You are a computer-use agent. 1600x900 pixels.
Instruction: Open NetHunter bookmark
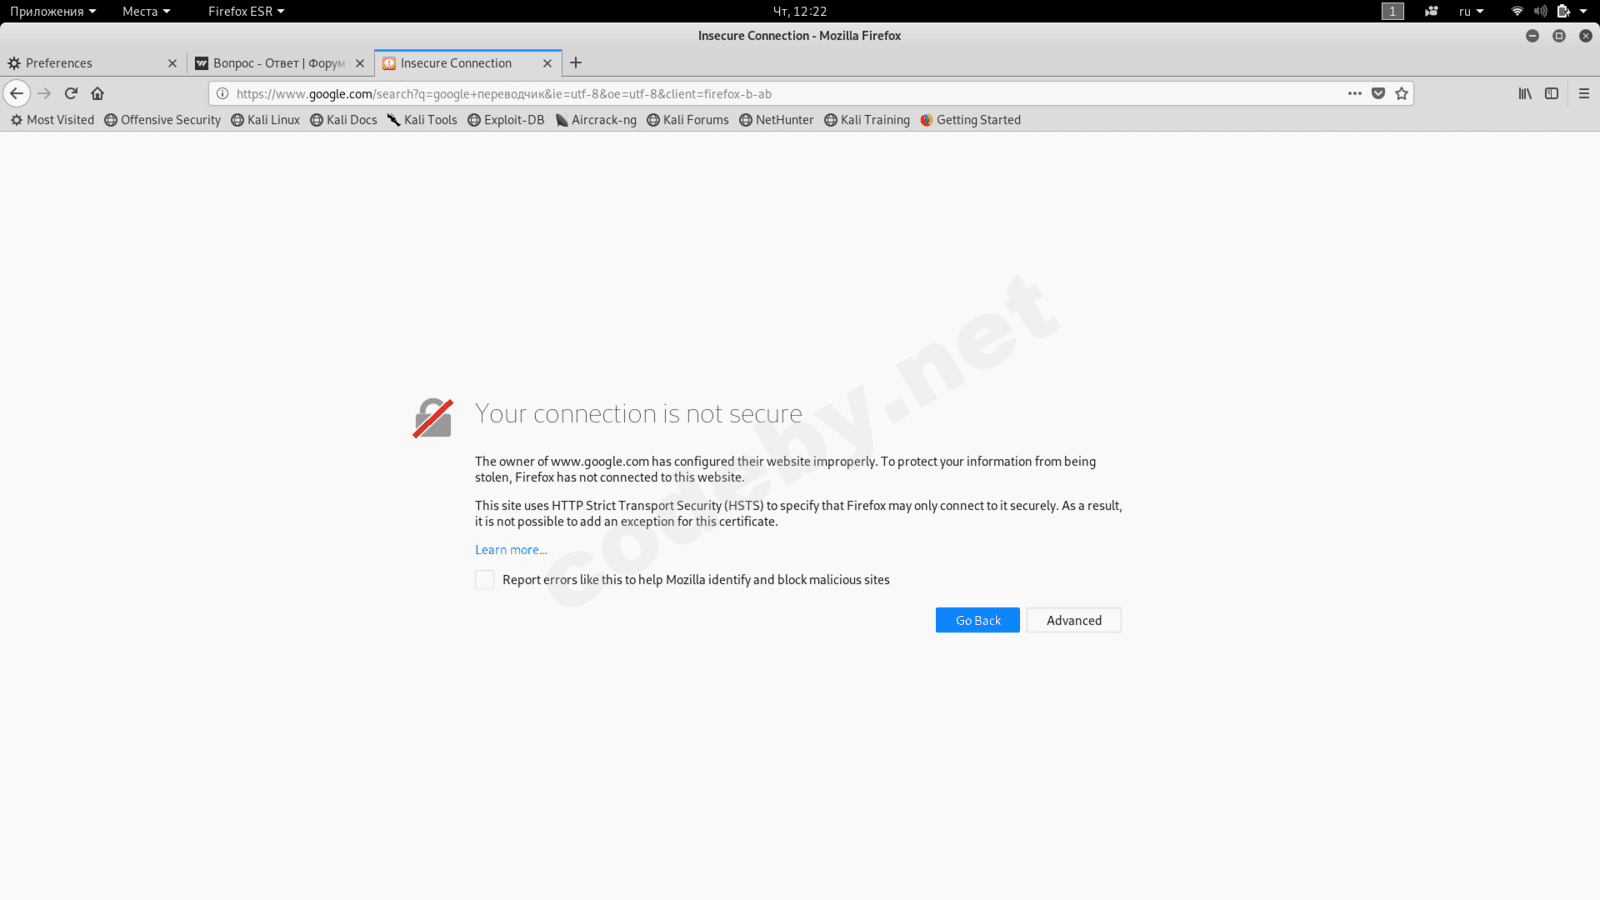click(776, 120)
